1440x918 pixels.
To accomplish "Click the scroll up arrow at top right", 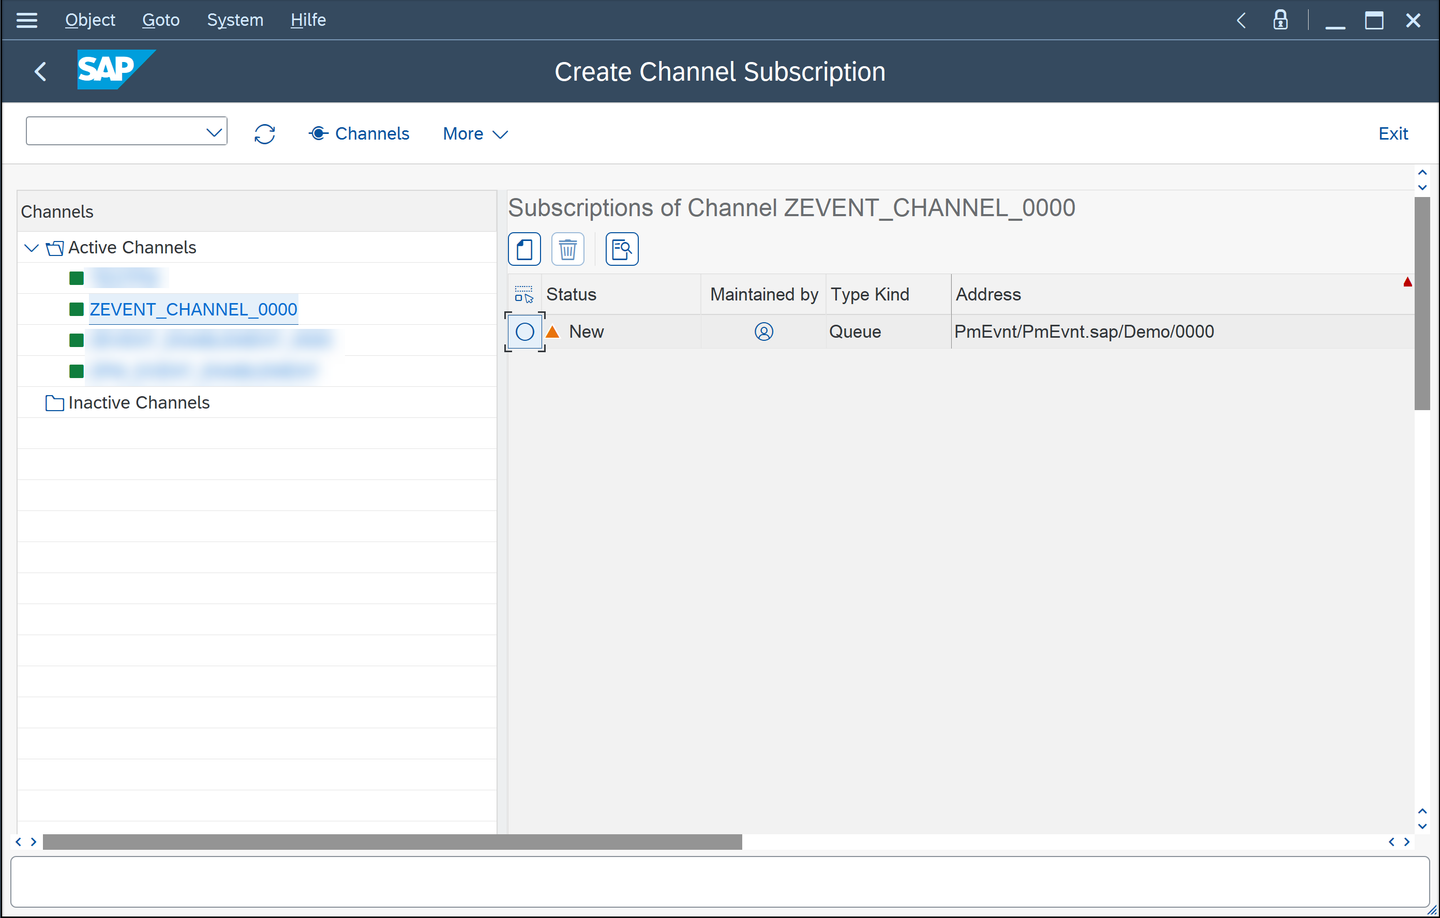I will [1422, 173].
